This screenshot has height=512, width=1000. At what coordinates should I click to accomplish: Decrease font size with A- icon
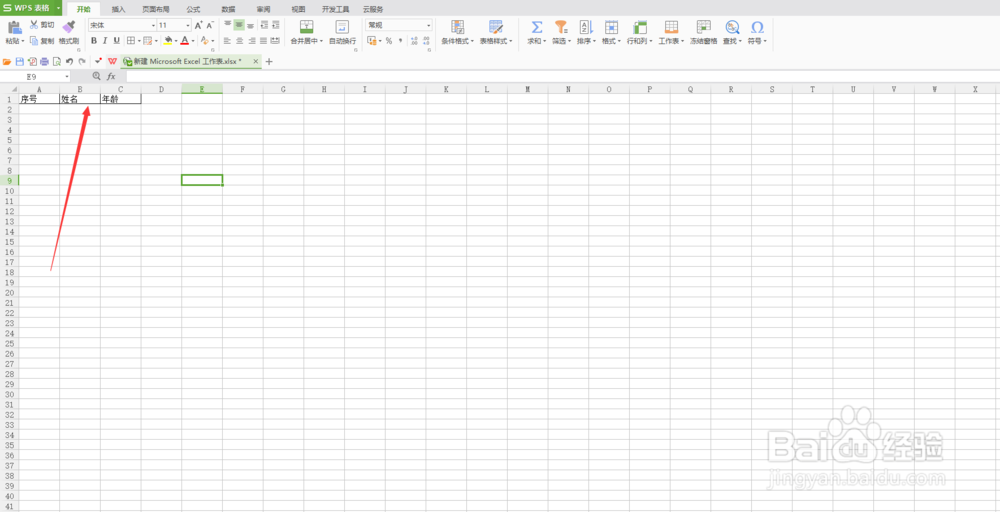[210, 25]
